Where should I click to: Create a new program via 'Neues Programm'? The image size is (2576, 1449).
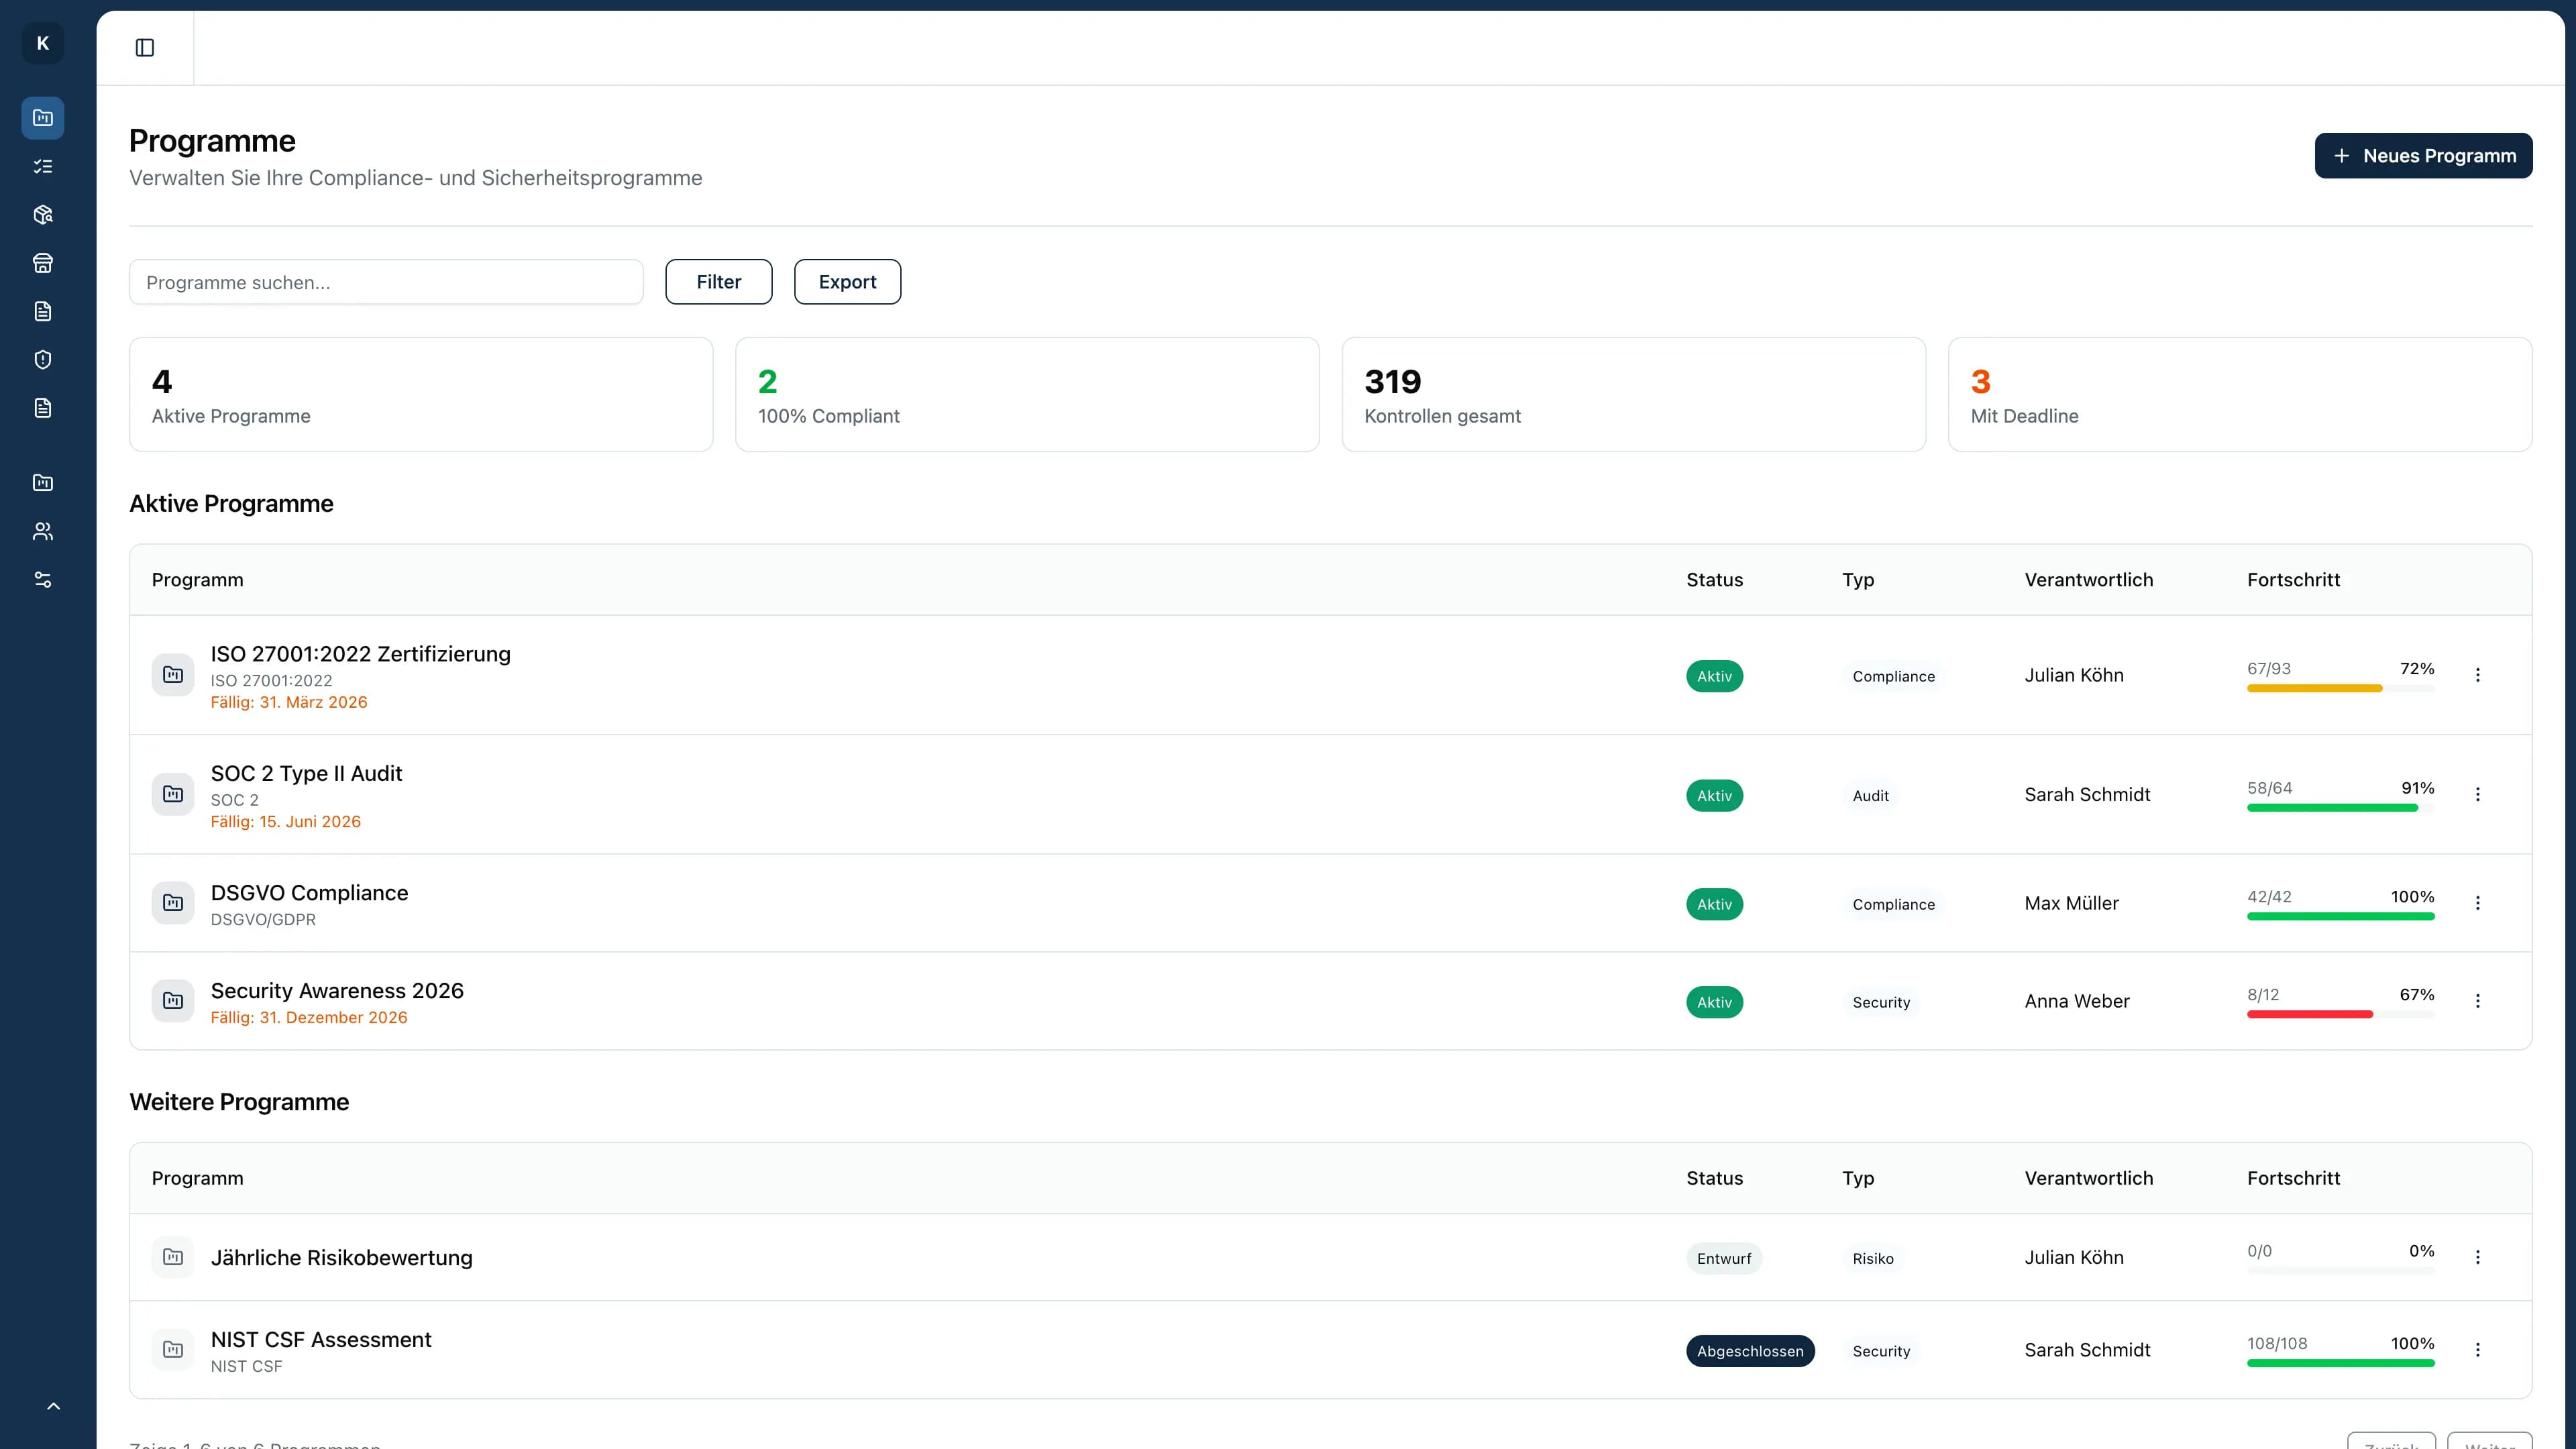pos(2423,155)
